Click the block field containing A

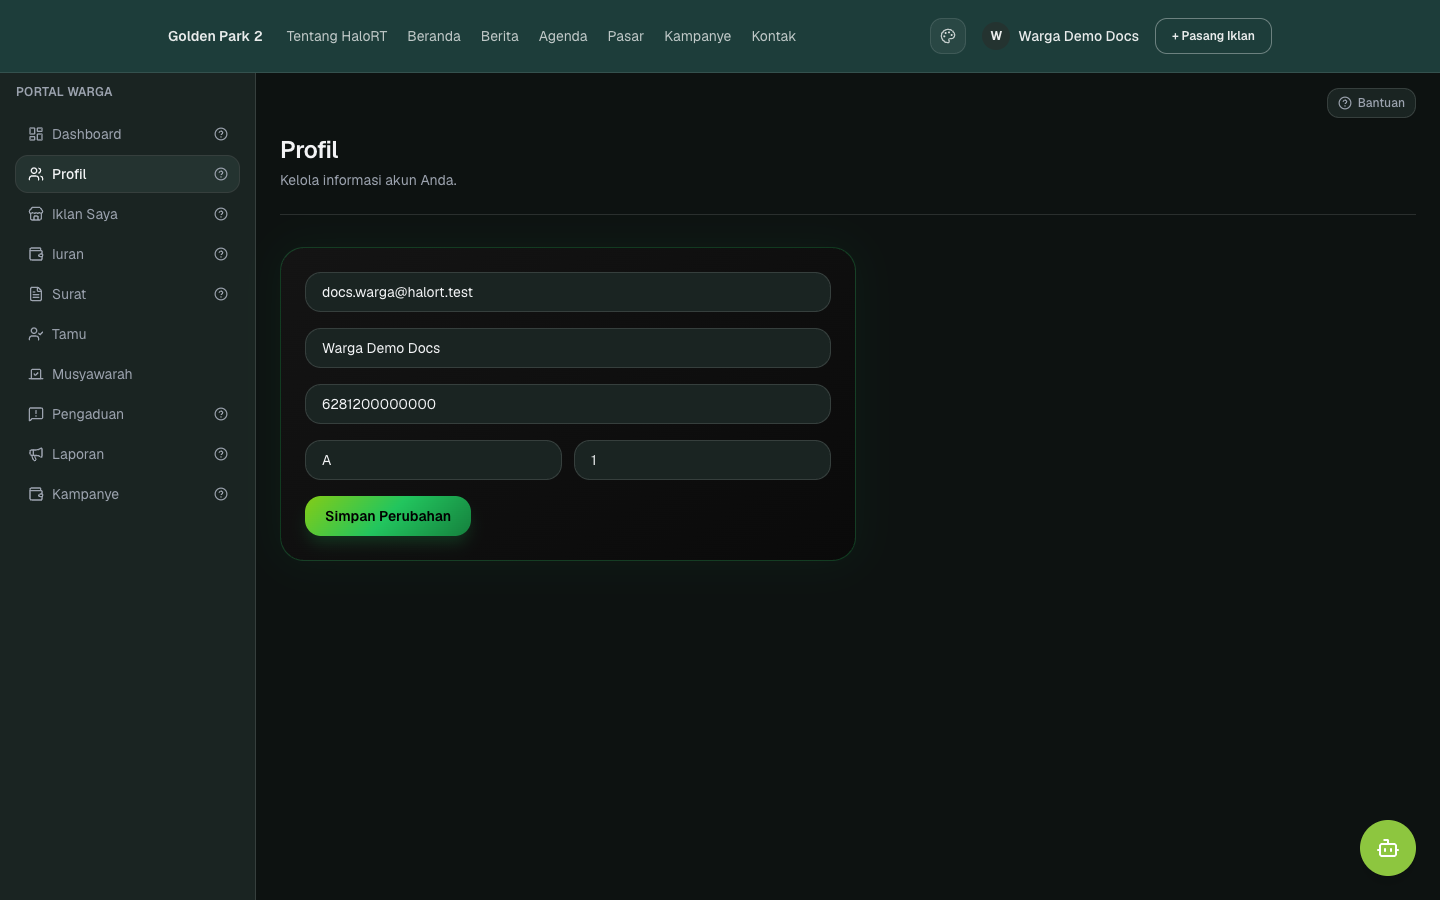tap(433, 460)
